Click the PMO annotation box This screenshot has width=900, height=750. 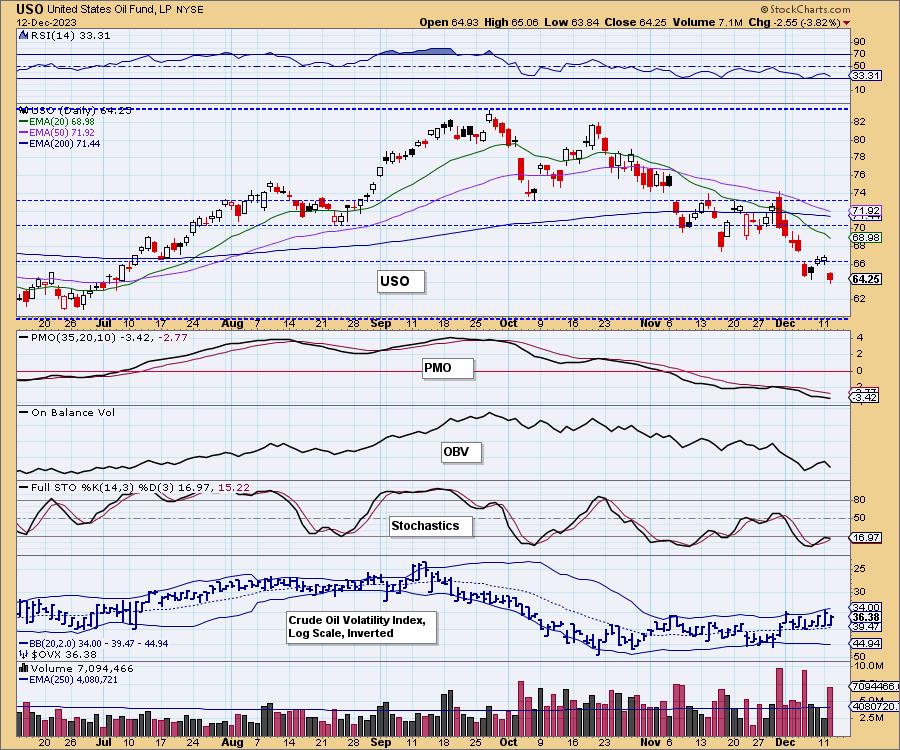(x=448, y=368)
